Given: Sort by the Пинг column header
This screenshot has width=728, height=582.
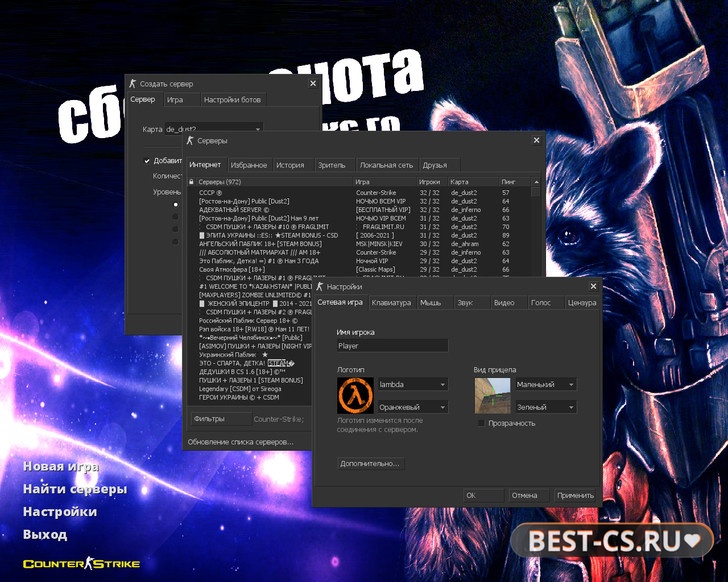Looking at the screenshot, I should coord(514,182).
